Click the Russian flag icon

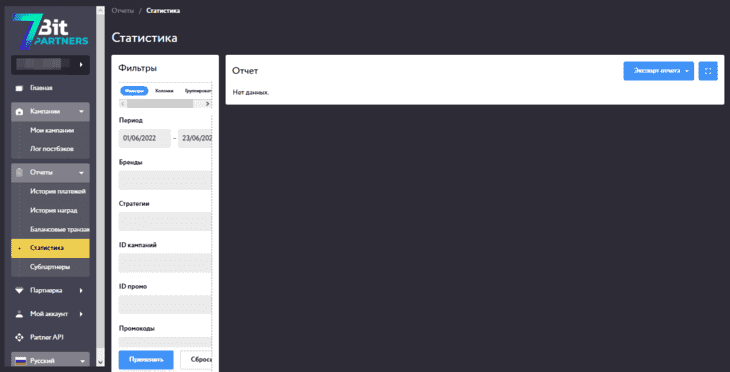(20, 361)
